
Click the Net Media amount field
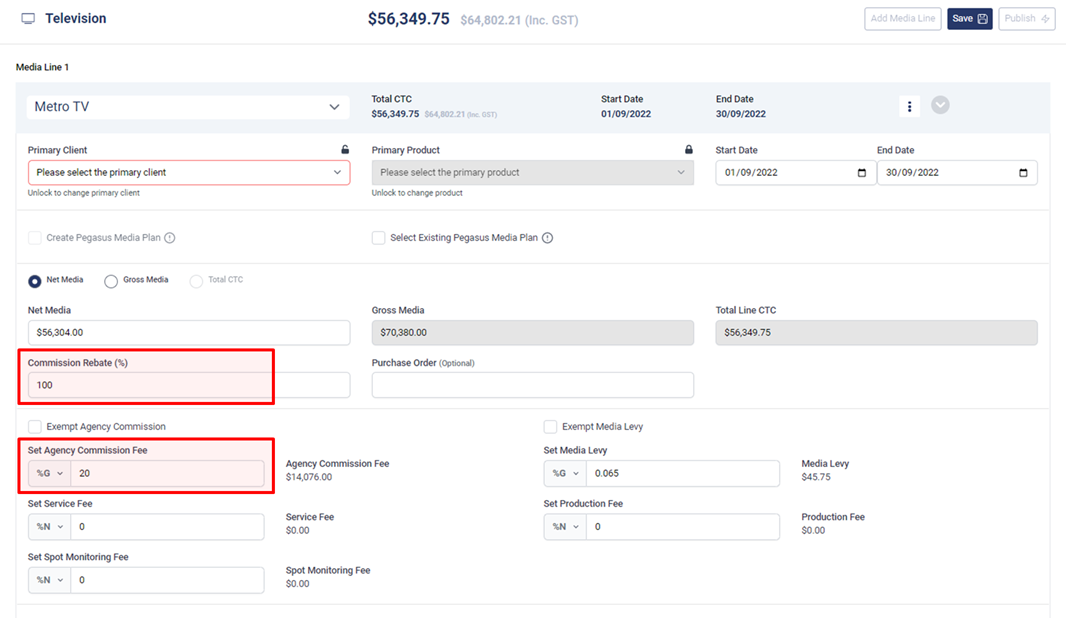pos(189,333)
